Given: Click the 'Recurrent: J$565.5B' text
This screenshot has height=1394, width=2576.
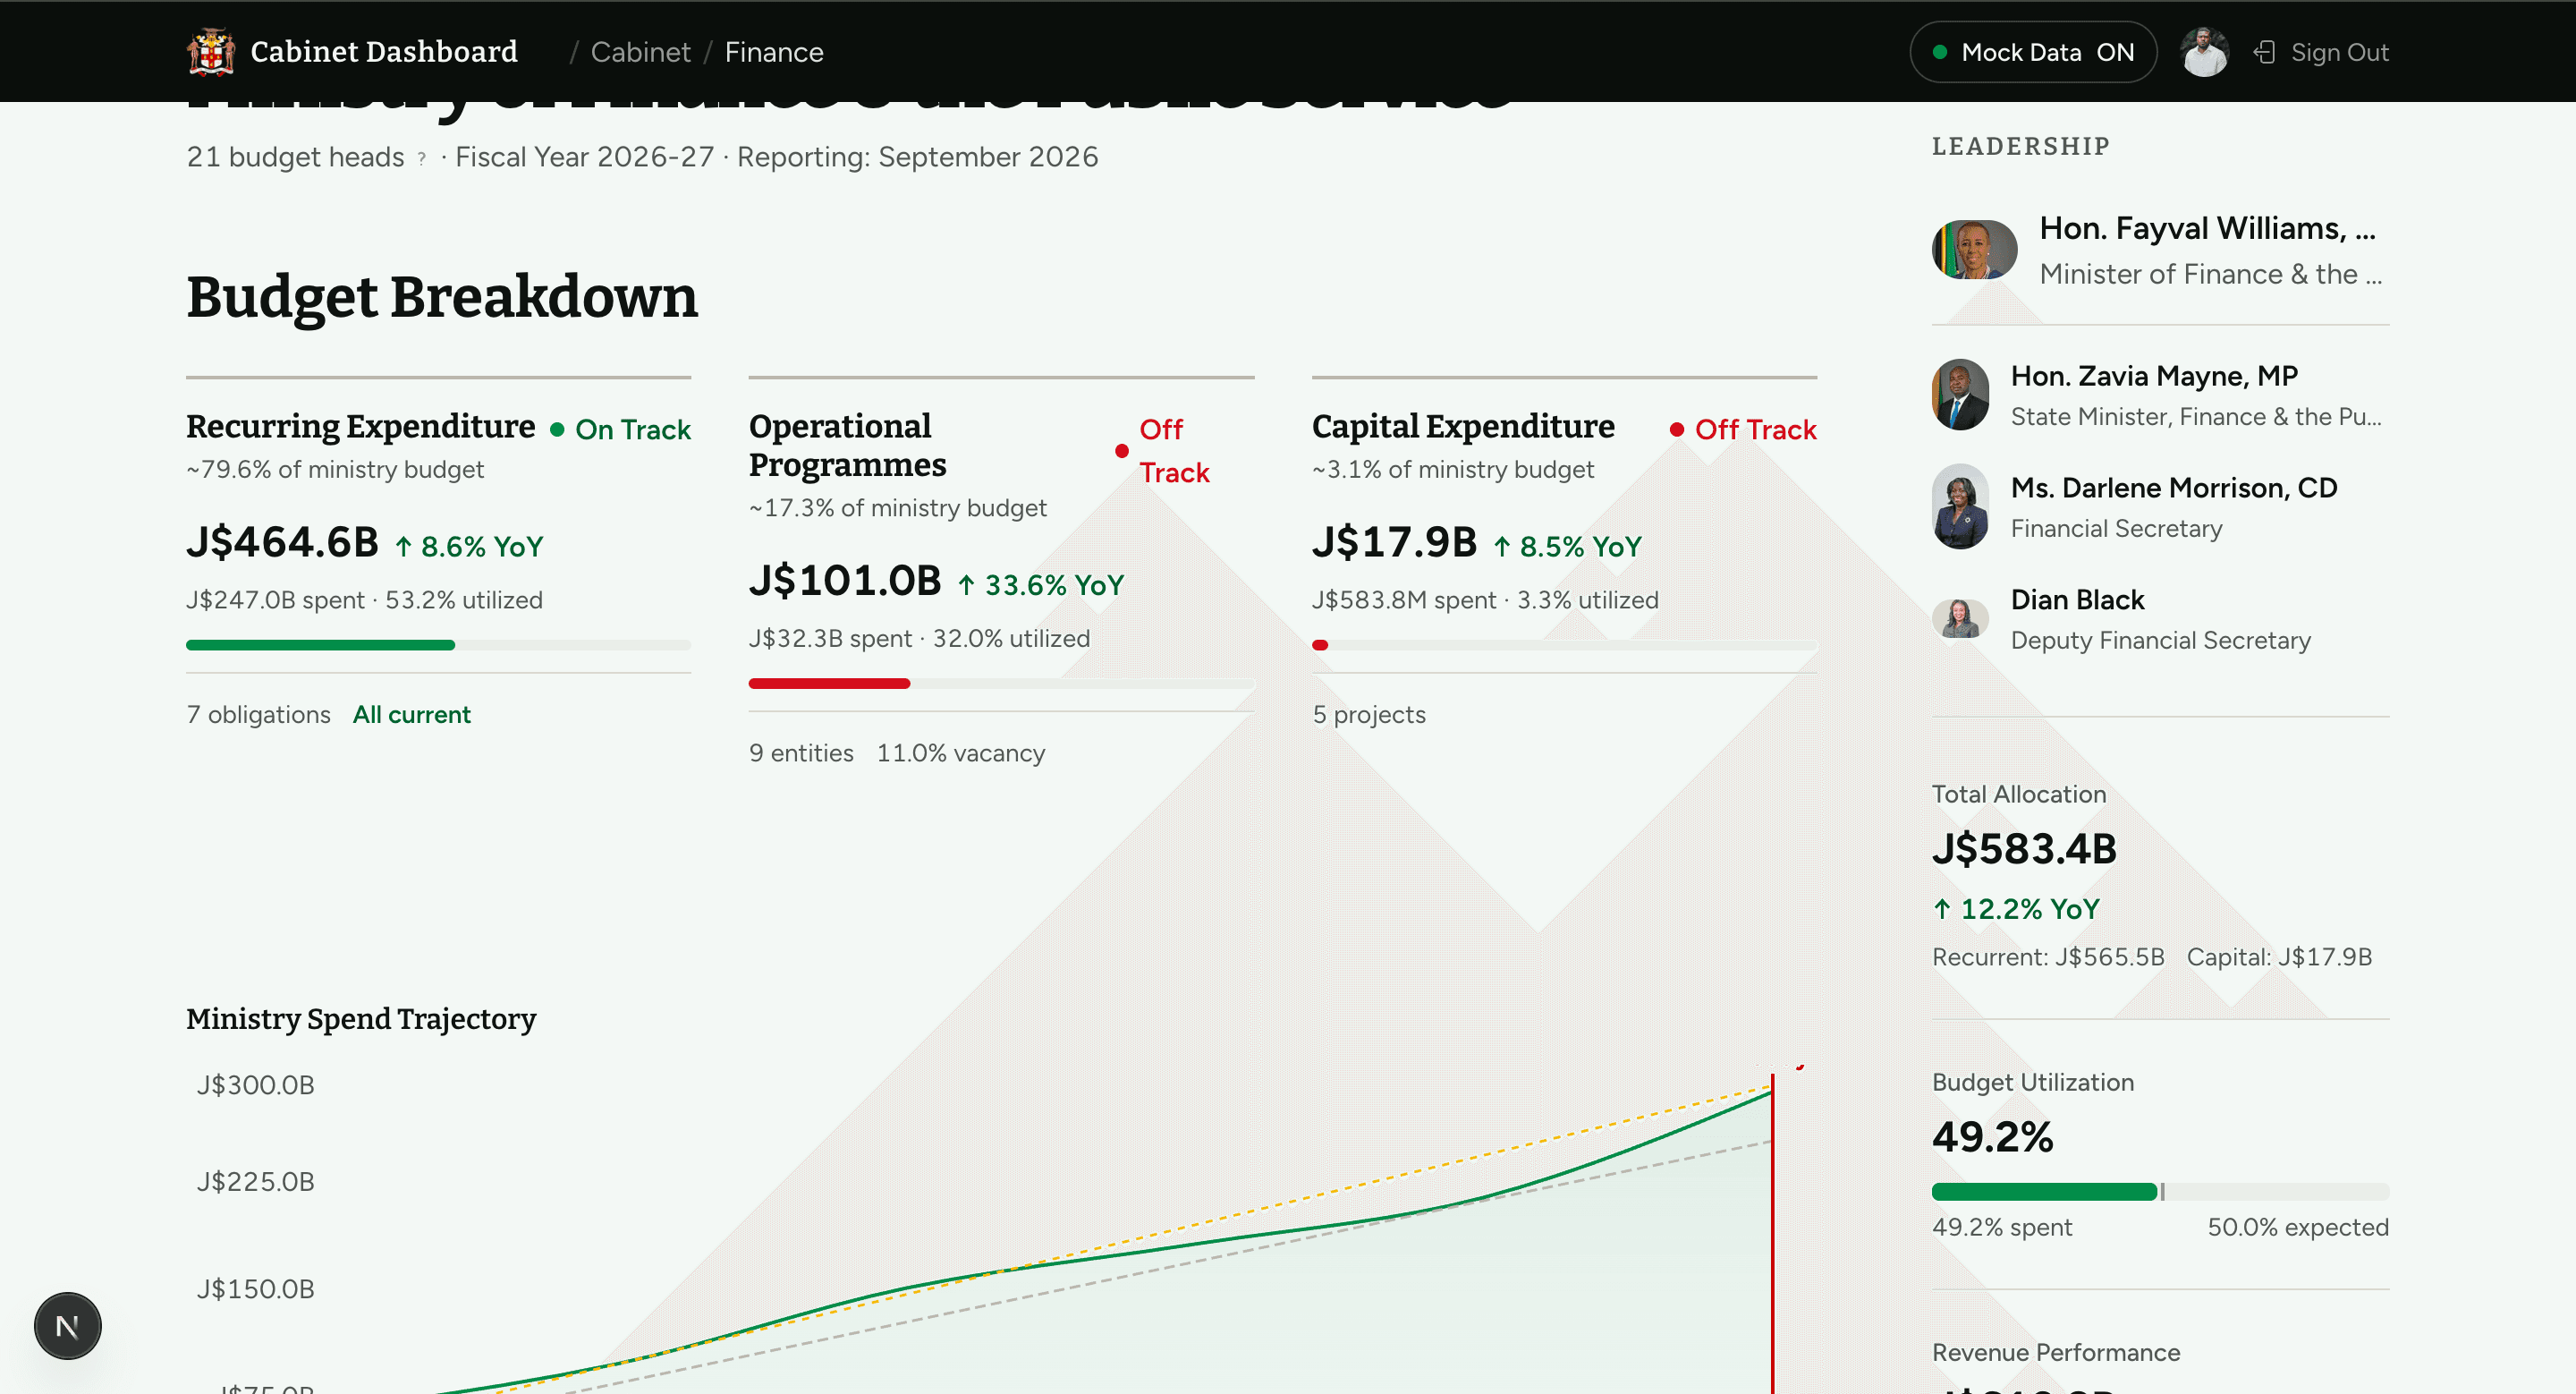Looking at the screenshot, I should click(x=2048, y=957).
